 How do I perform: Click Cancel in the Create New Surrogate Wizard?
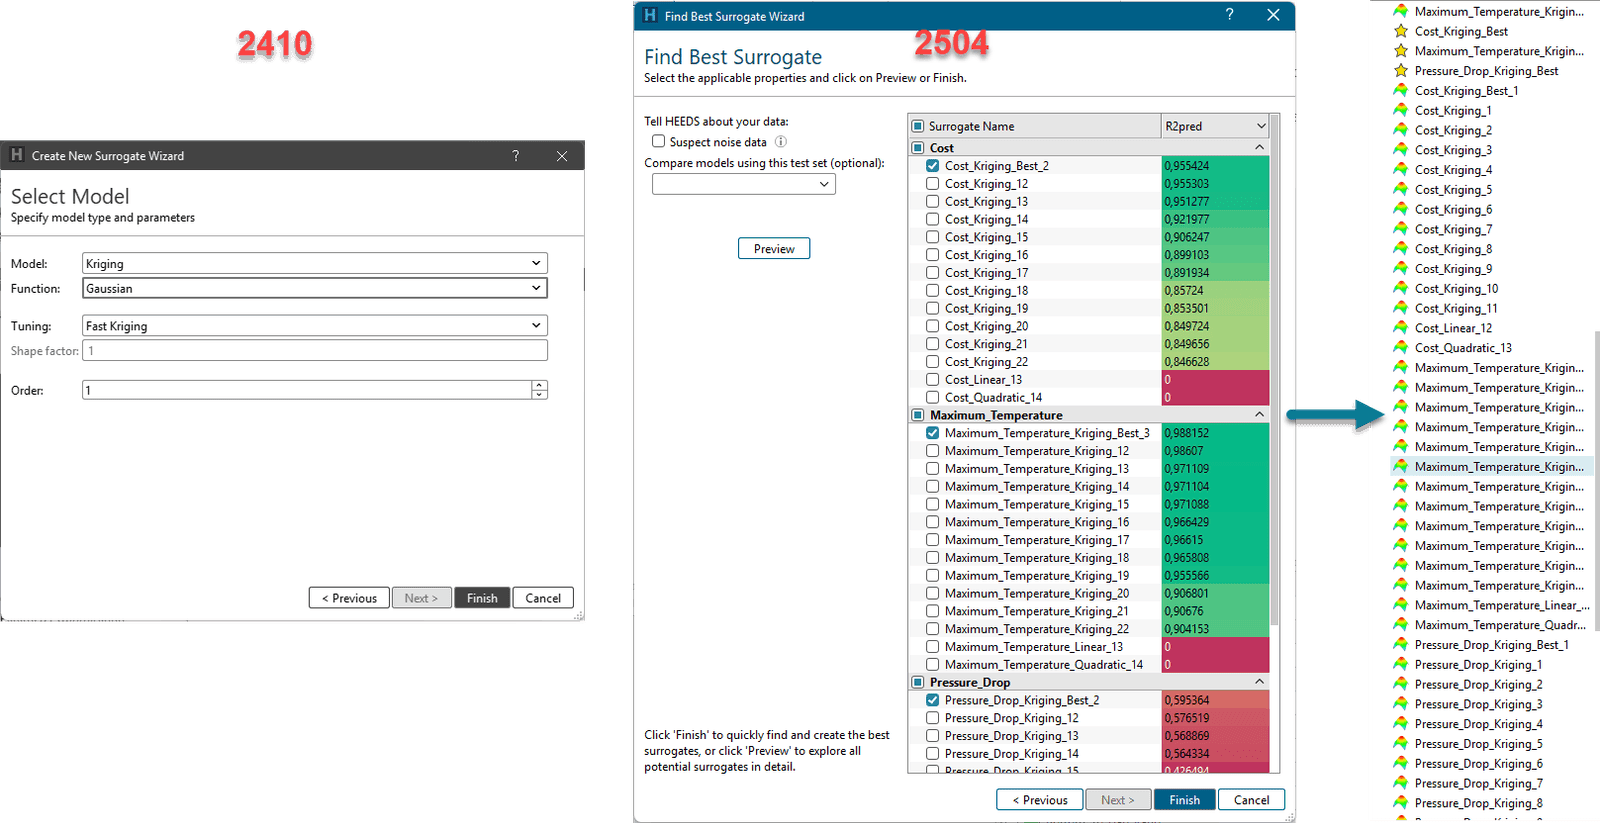point(543,598)
